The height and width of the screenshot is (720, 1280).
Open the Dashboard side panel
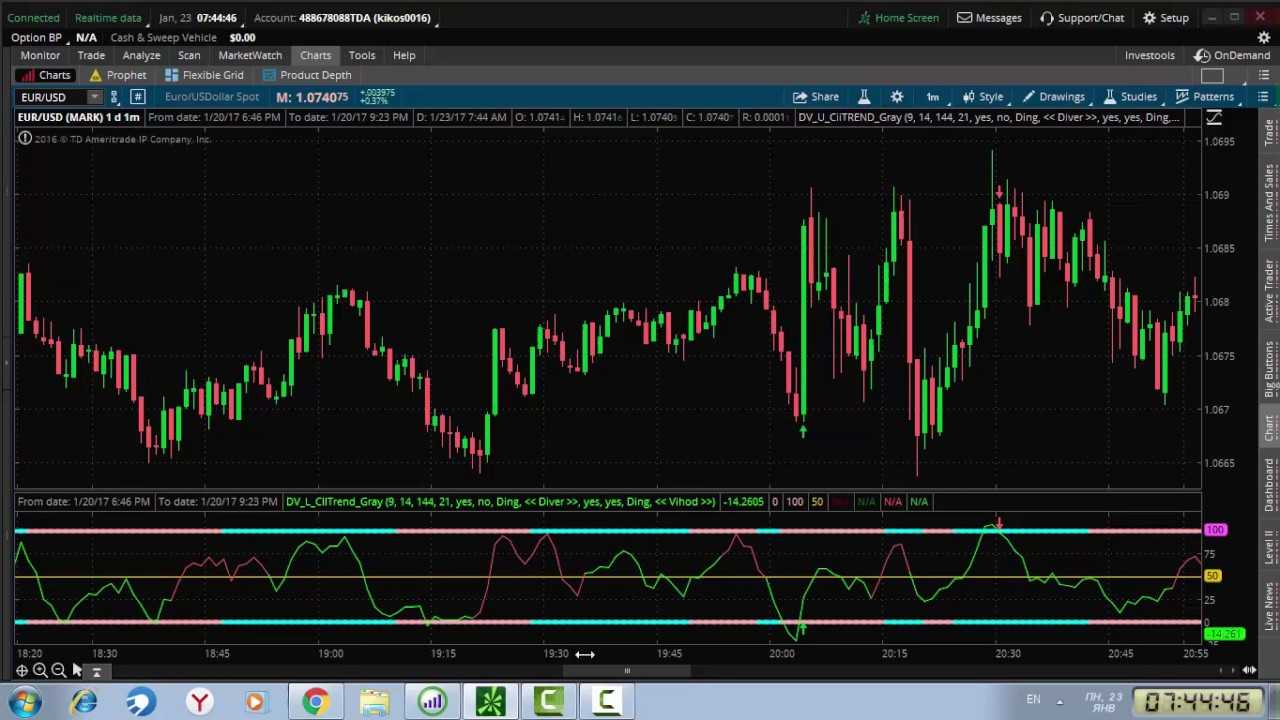(1270, 485)
